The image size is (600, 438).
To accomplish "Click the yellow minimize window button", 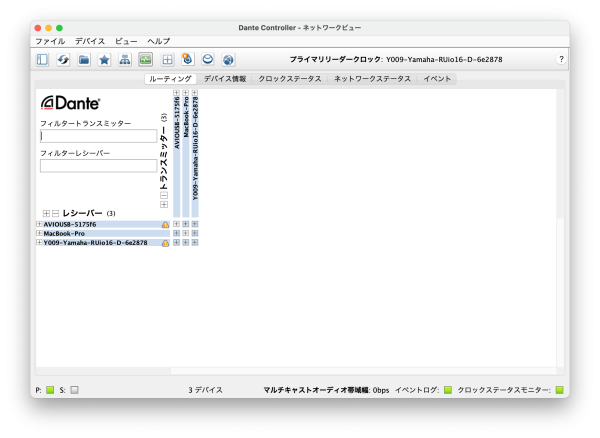I will pos(49,28).
